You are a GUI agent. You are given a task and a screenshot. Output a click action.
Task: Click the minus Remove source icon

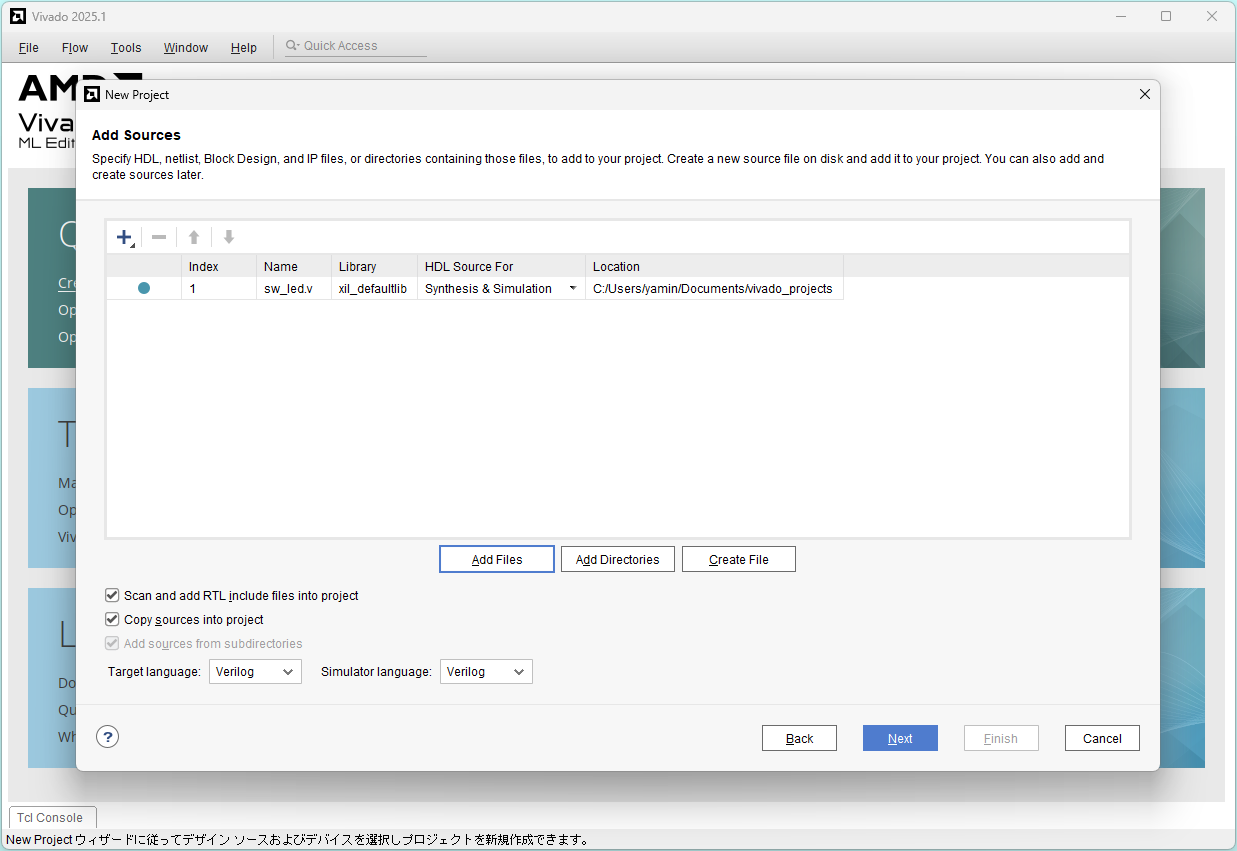159,237
